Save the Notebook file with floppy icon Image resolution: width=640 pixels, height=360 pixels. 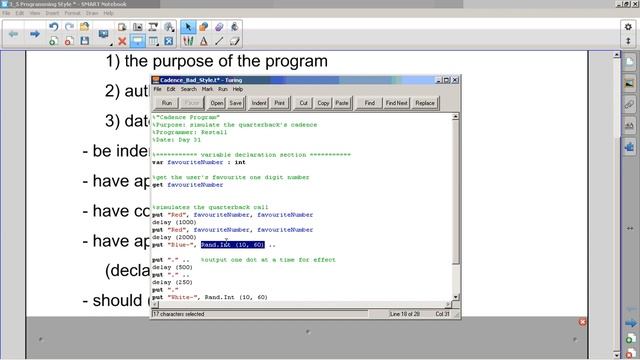coord(84,41)
